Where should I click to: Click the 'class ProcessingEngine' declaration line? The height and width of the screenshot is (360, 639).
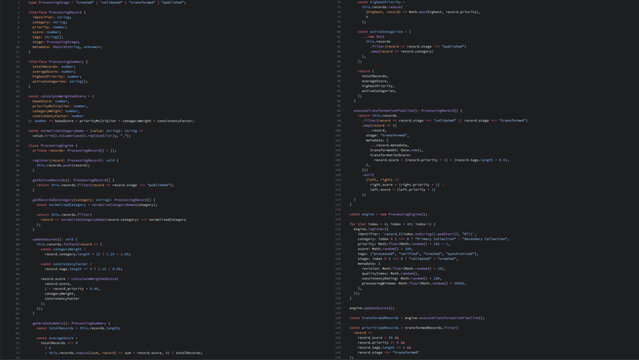tap(53, 146)
